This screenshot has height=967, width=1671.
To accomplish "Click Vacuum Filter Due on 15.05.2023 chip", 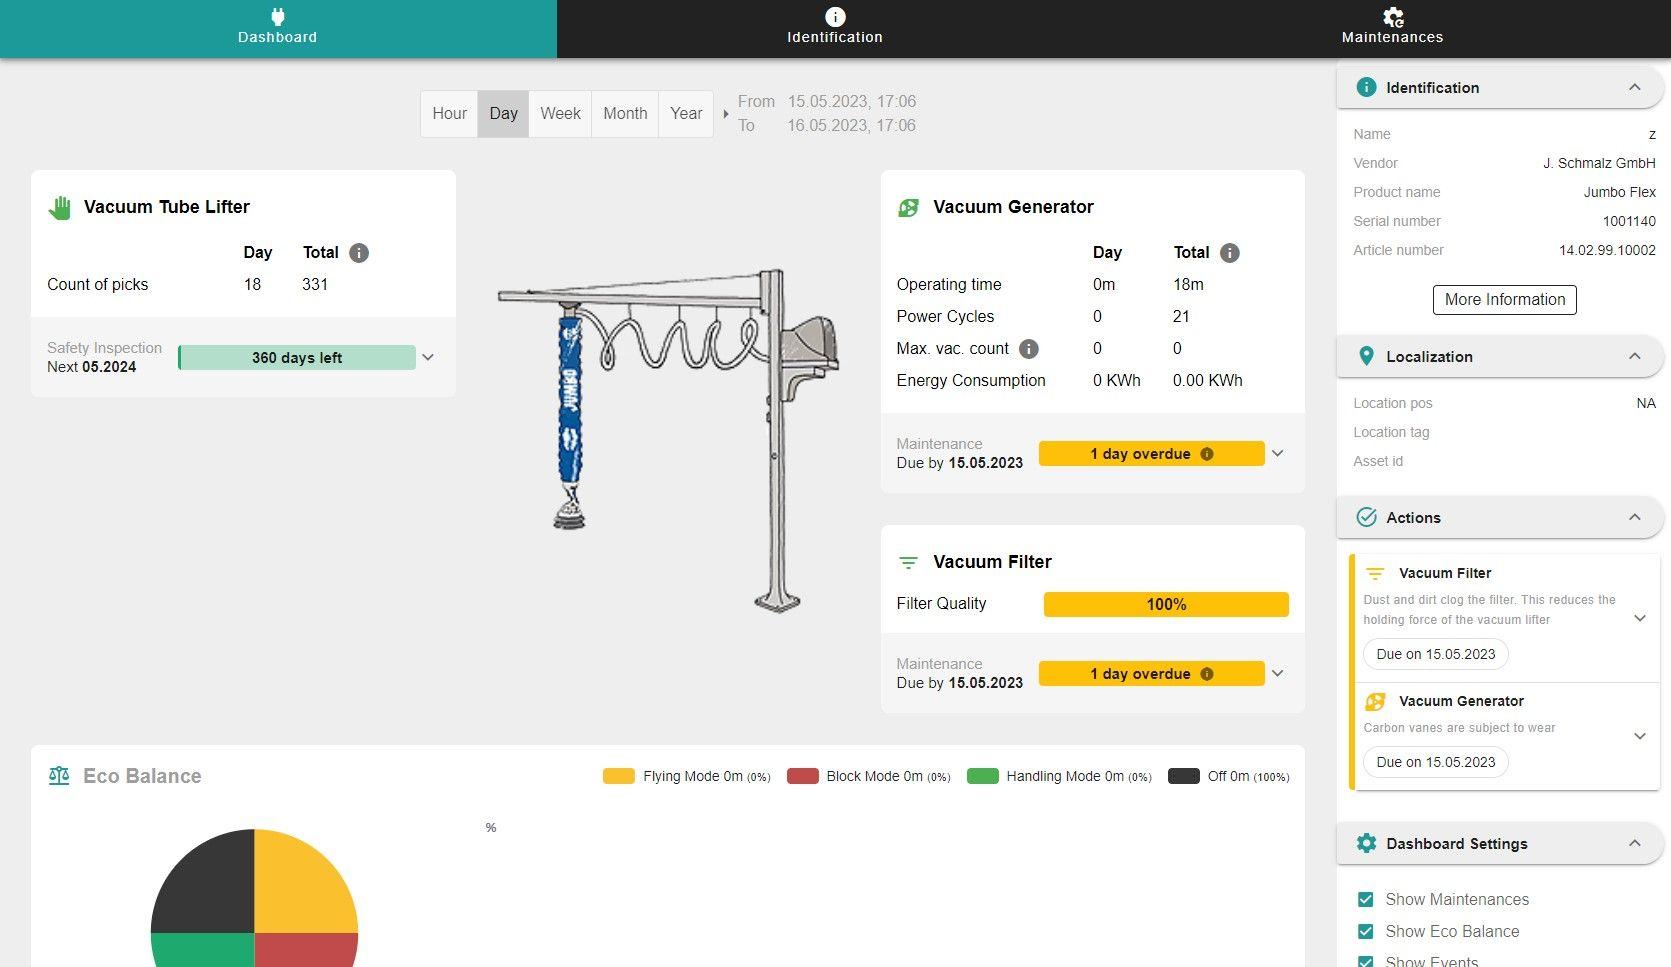I will pyautogui.click(x=1435, y=654).
